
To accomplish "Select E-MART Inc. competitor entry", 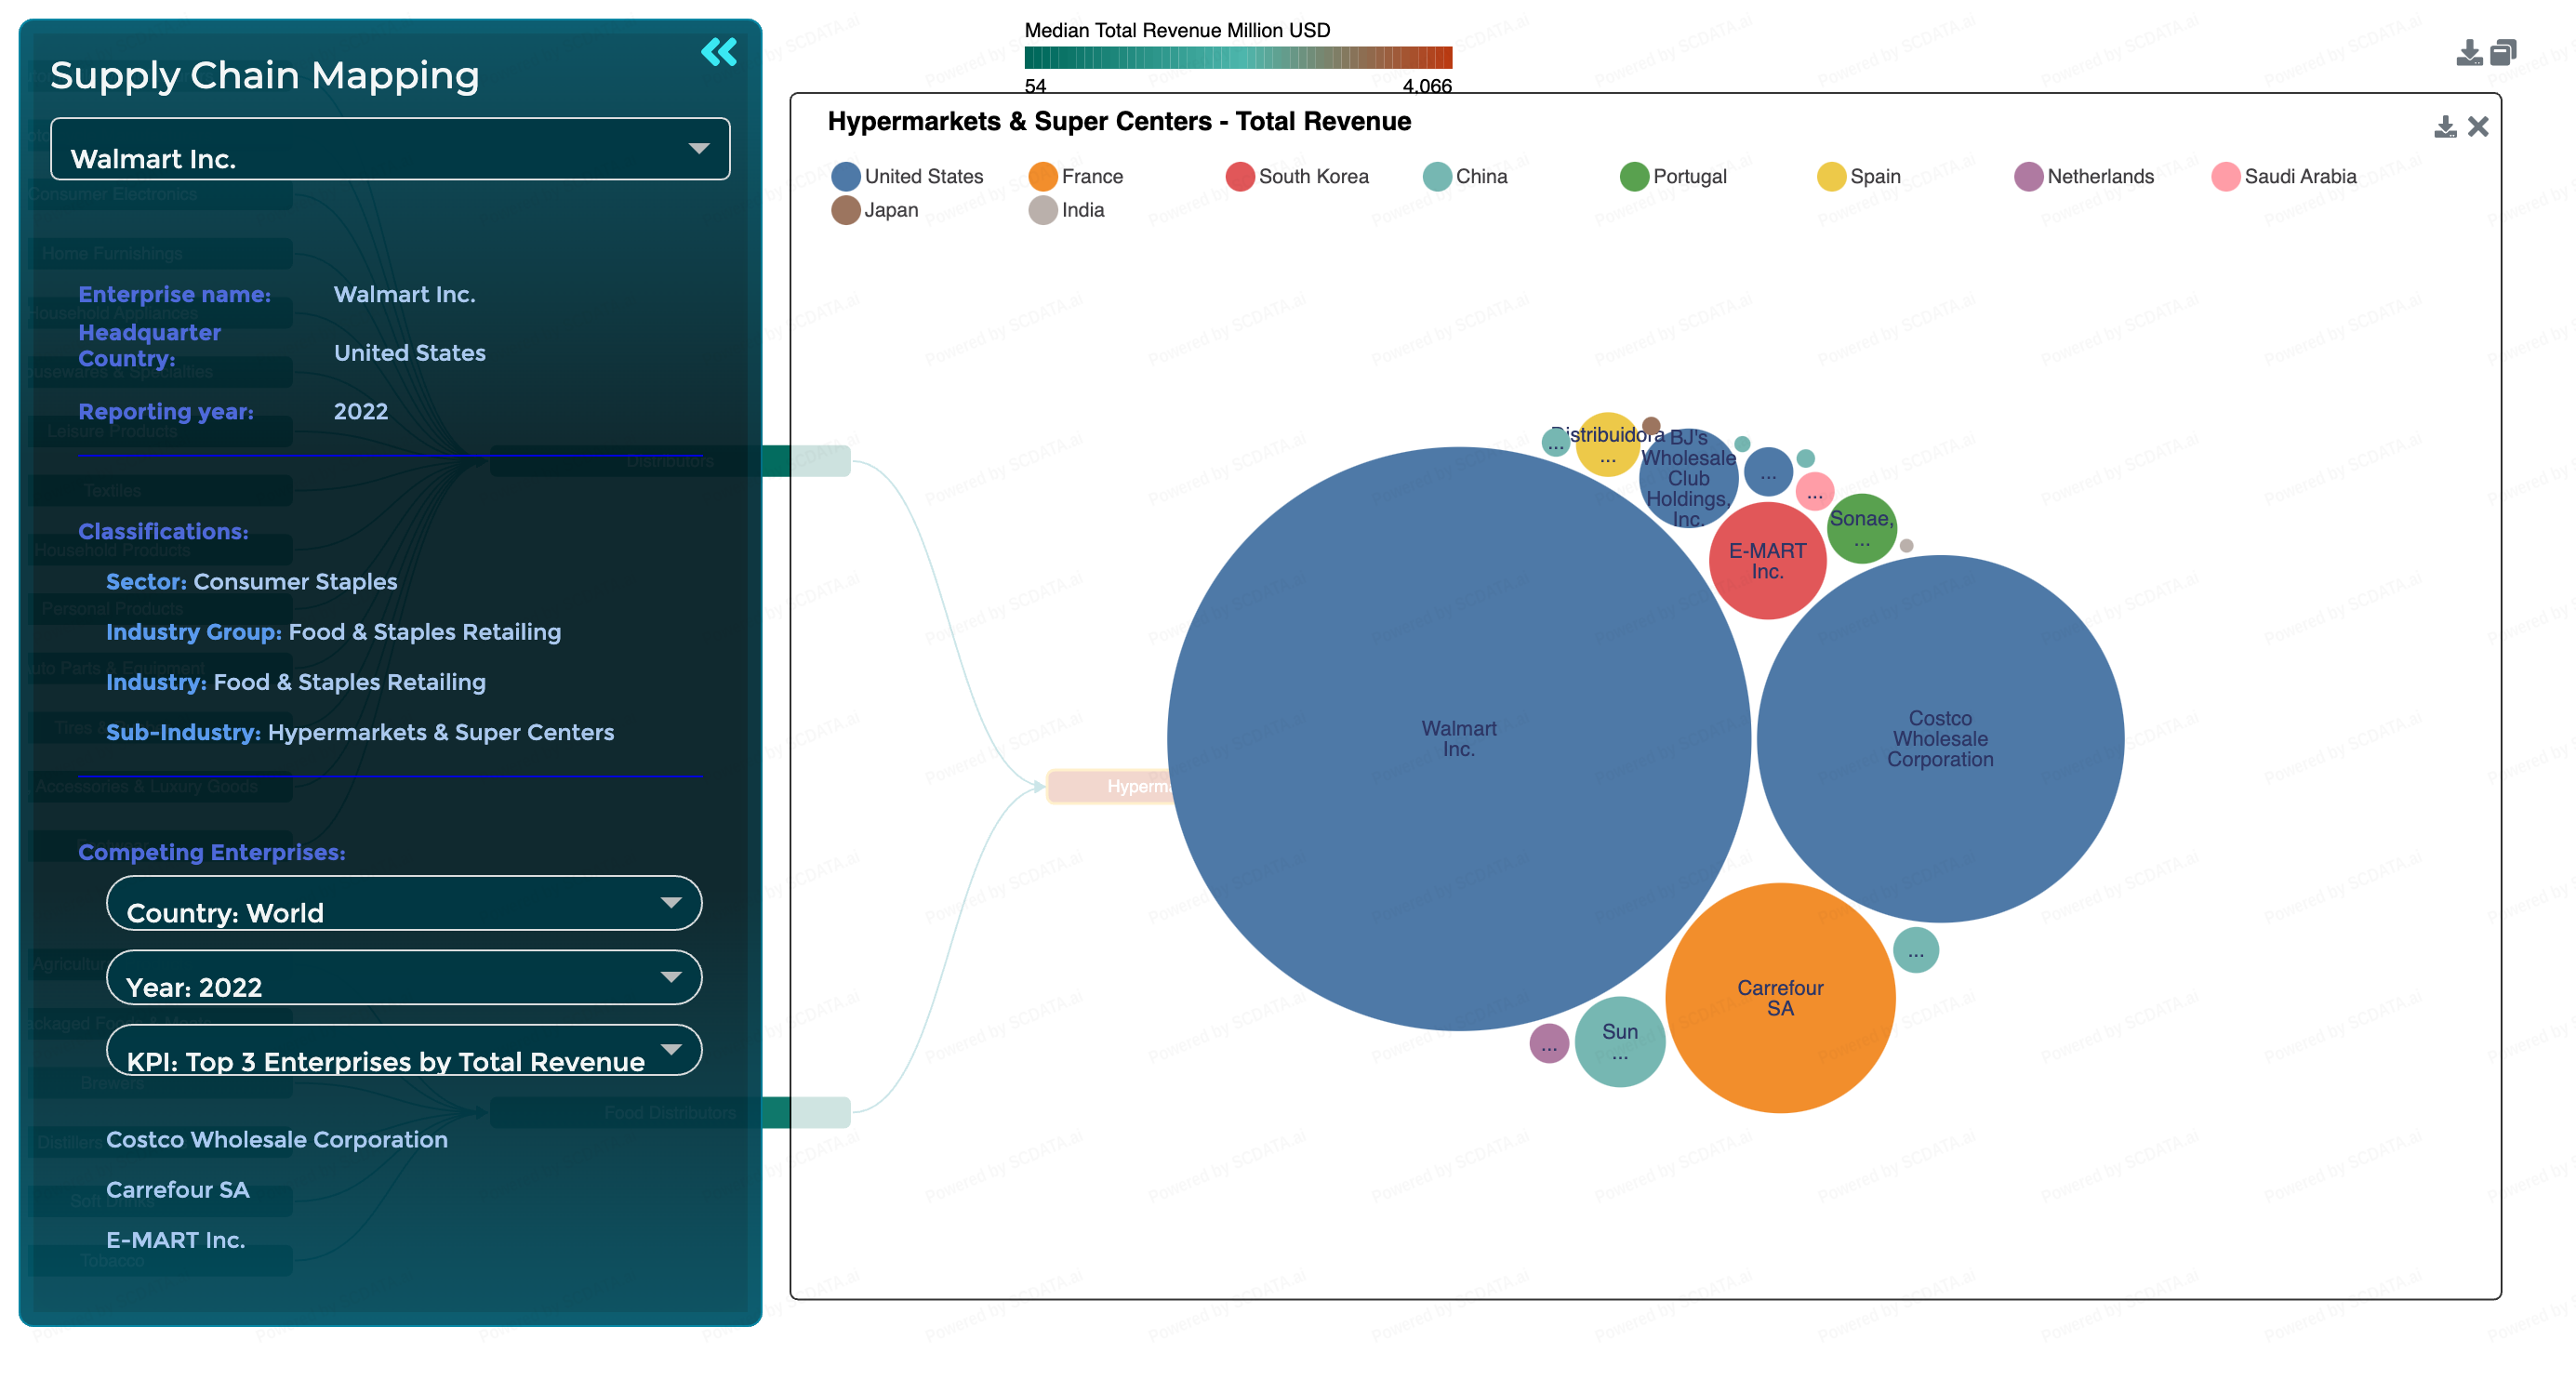I will pos(175,1239).
